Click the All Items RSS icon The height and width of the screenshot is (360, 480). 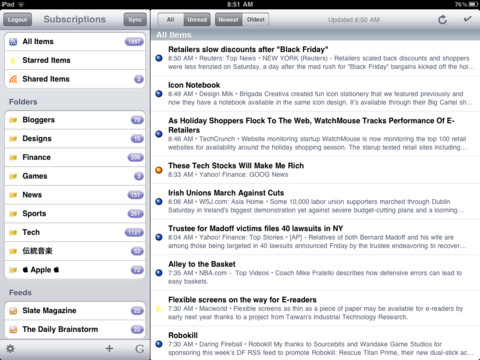coord(13,42)
